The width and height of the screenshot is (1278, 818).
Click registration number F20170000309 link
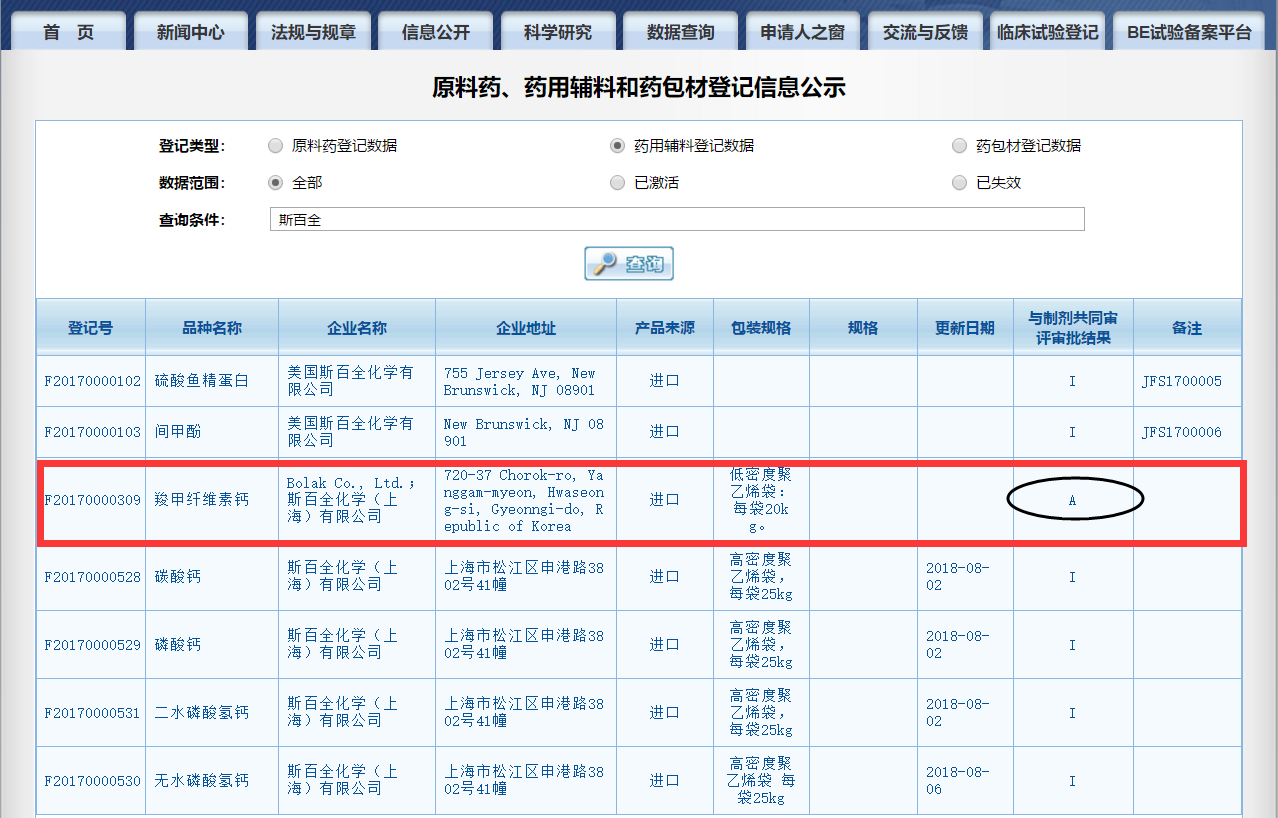[x=92, y=500]
